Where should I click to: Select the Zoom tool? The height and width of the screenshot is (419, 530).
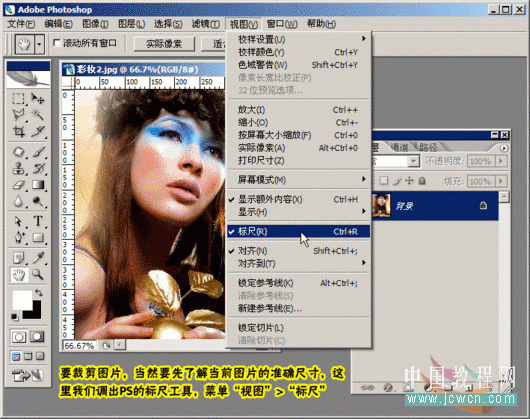[37, 275]
